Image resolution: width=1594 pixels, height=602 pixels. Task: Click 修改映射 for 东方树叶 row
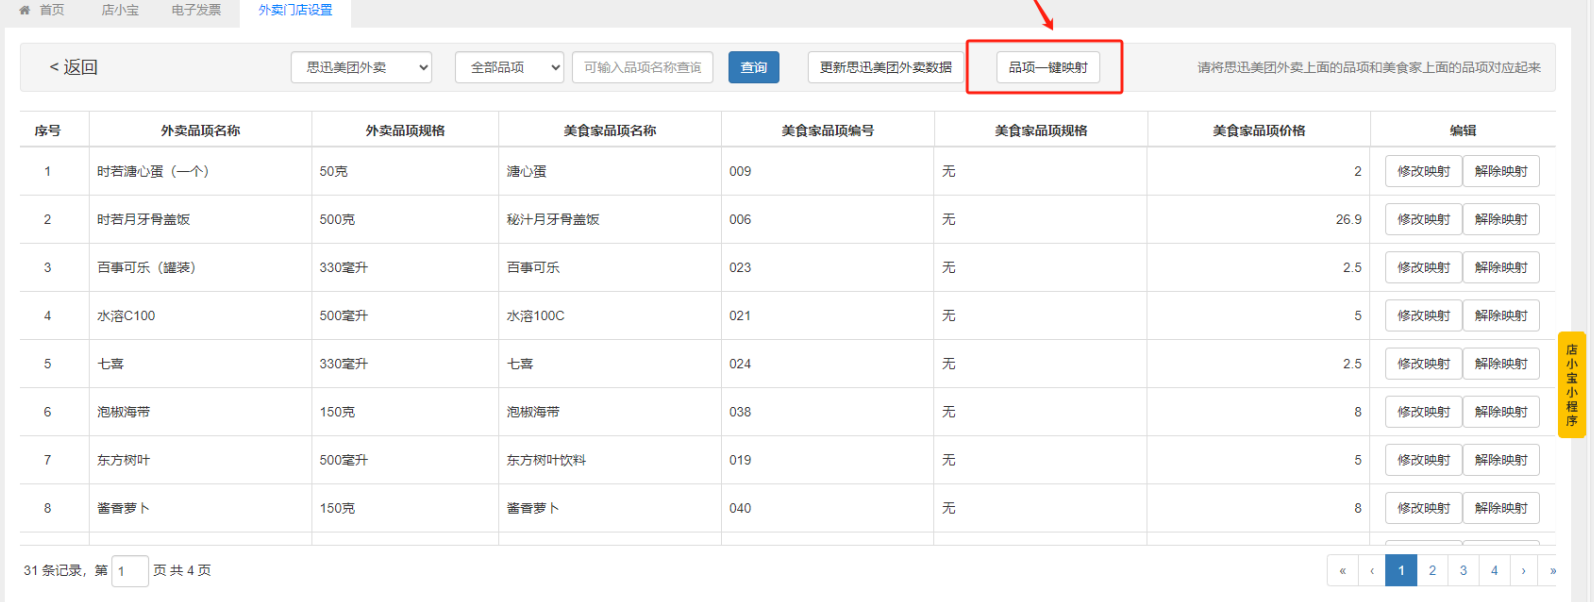(x=1423, y=460)
